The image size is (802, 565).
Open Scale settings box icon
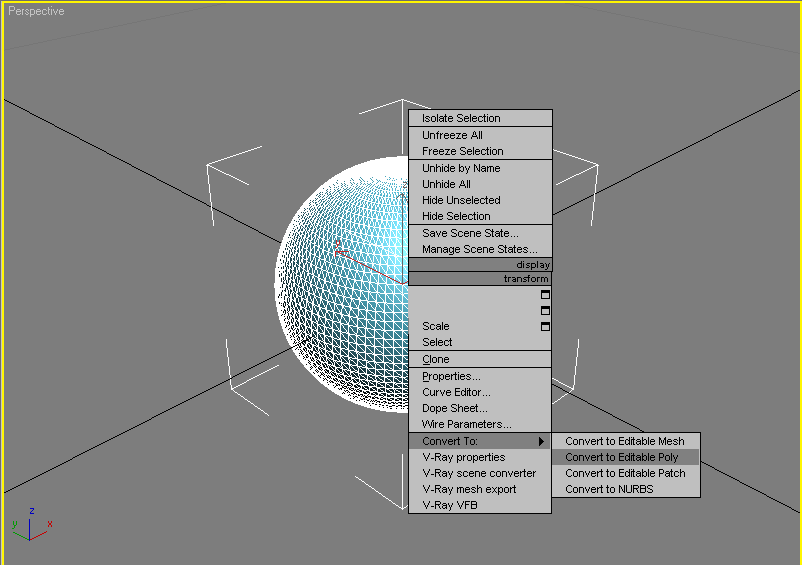545,326
